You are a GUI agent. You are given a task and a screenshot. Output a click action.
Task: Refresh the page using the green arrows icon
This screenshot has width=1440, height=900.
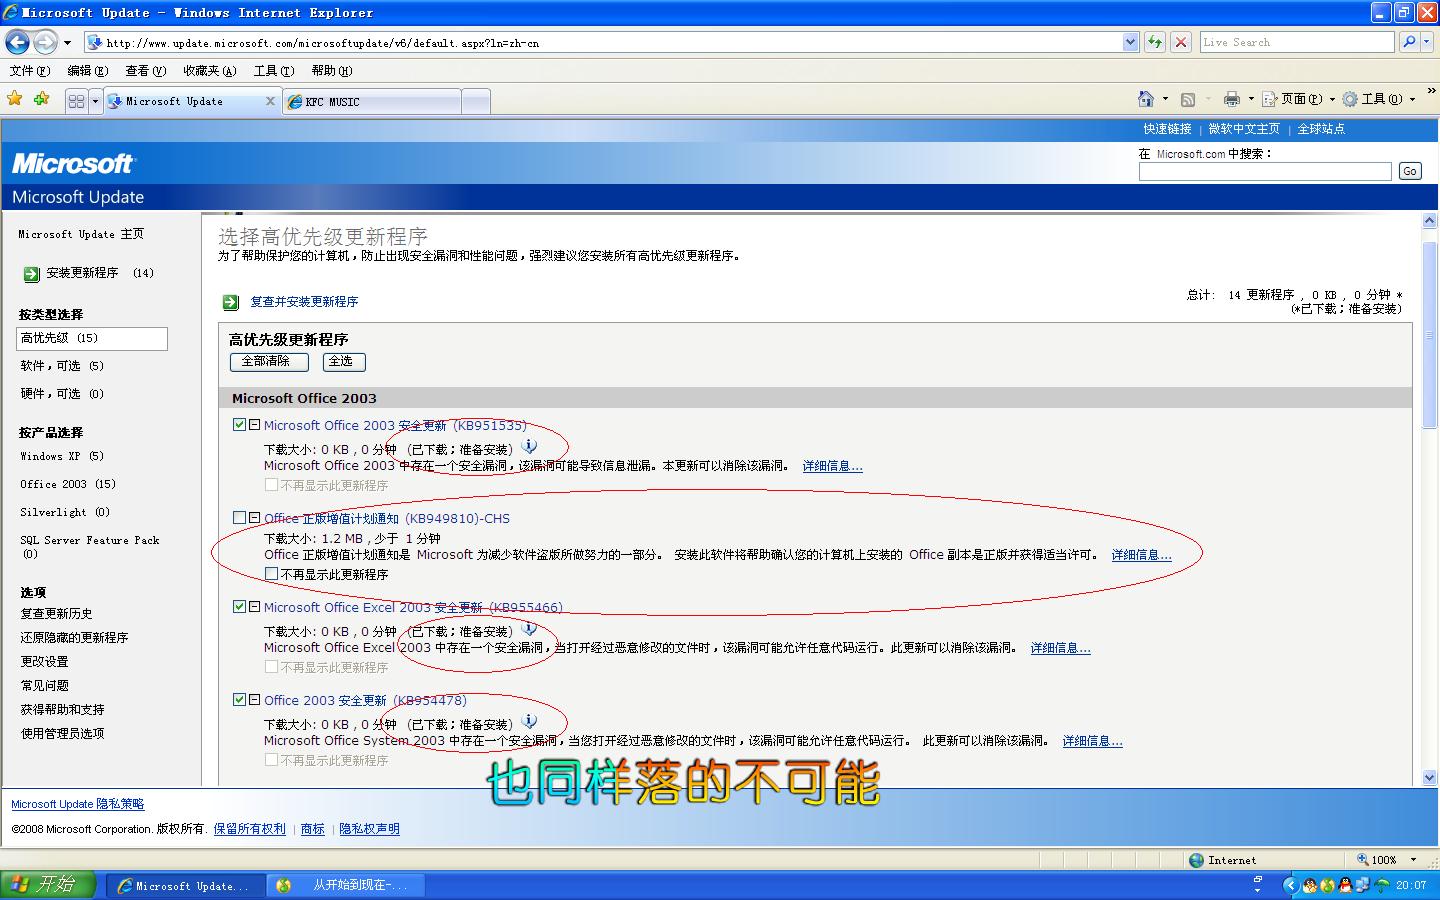[x=1155, y=42]
